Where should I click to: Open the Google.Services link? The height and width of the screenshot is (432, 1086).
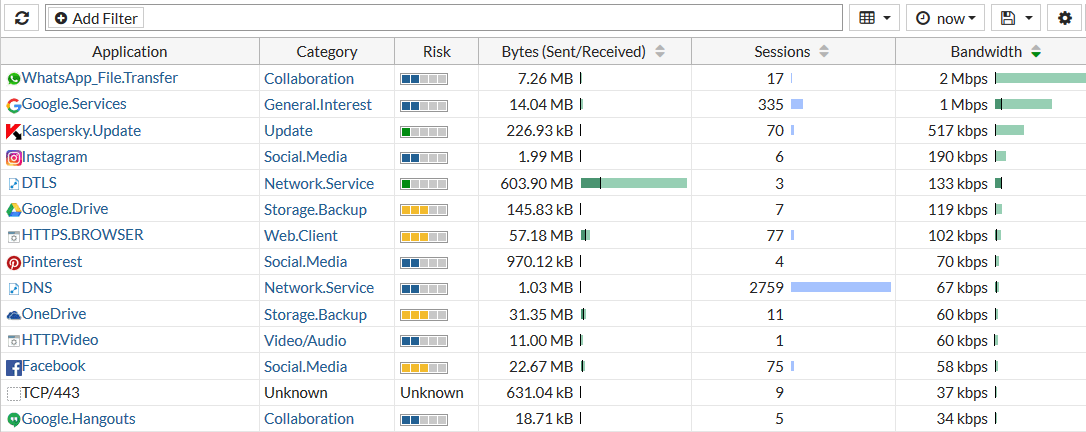[74, 104]
